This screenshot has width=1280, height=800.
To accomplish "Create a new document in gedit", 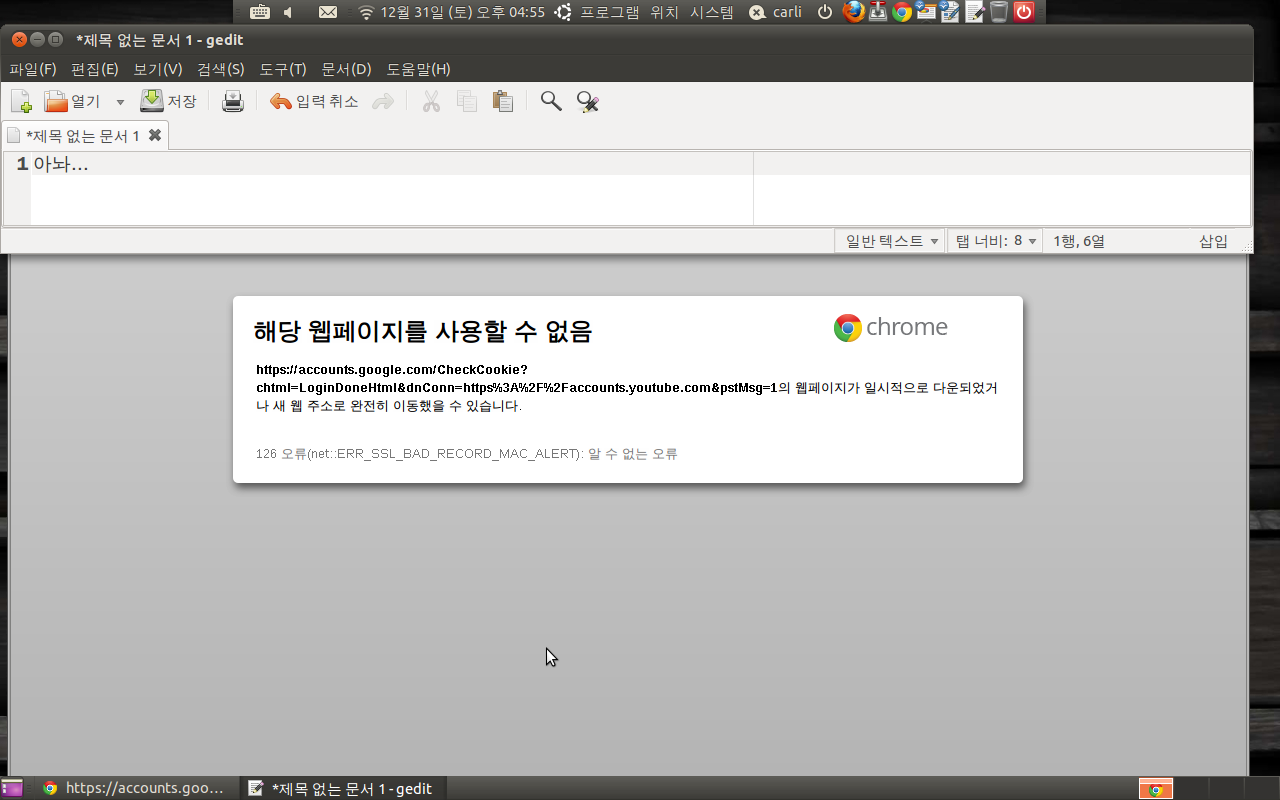I will tap(21, 101).
